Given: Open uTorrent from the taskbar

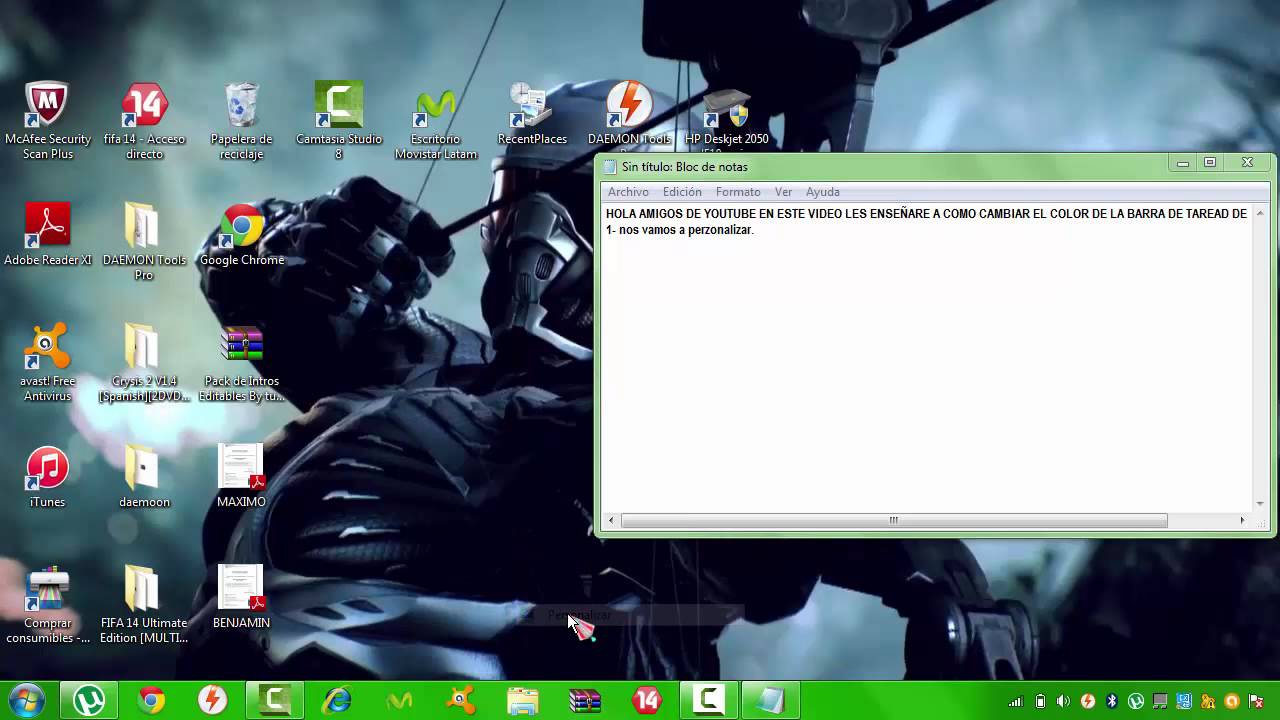Looking at the screenshot, I should tap(89, 700).
